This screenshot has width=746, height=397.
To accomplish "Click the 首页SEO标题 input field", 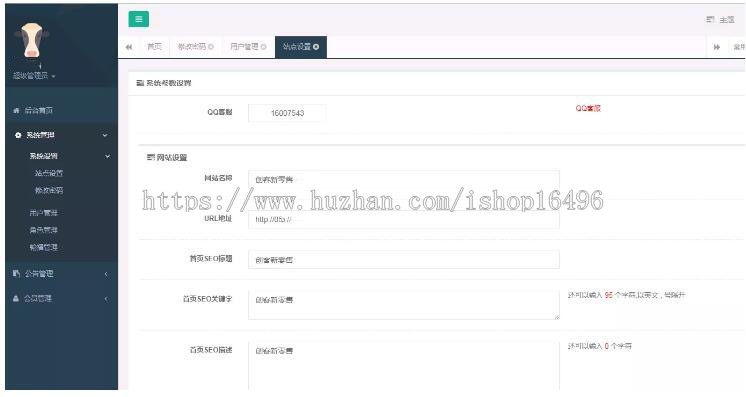I will pyautogui.click(x=404, y=260).
